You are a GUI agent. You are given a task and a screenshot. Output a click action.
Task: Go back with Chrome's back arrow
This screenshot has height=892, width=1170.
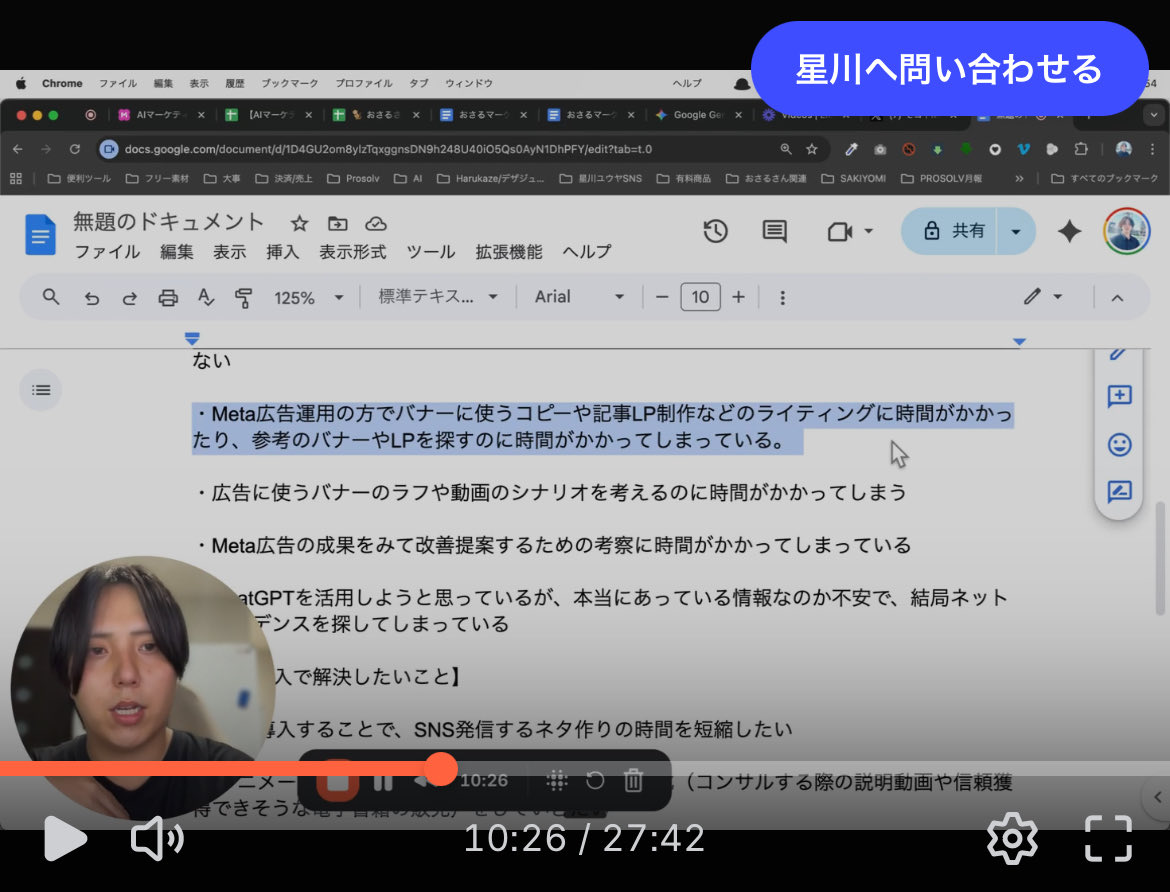[x=18, y=149]
